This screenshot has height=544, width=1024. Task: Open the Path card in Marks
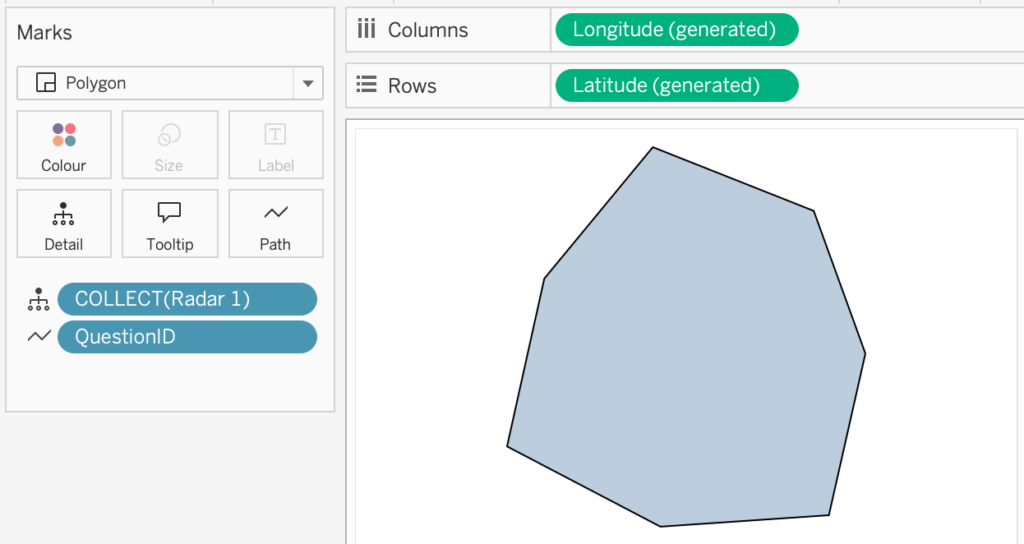pos(275,226)
